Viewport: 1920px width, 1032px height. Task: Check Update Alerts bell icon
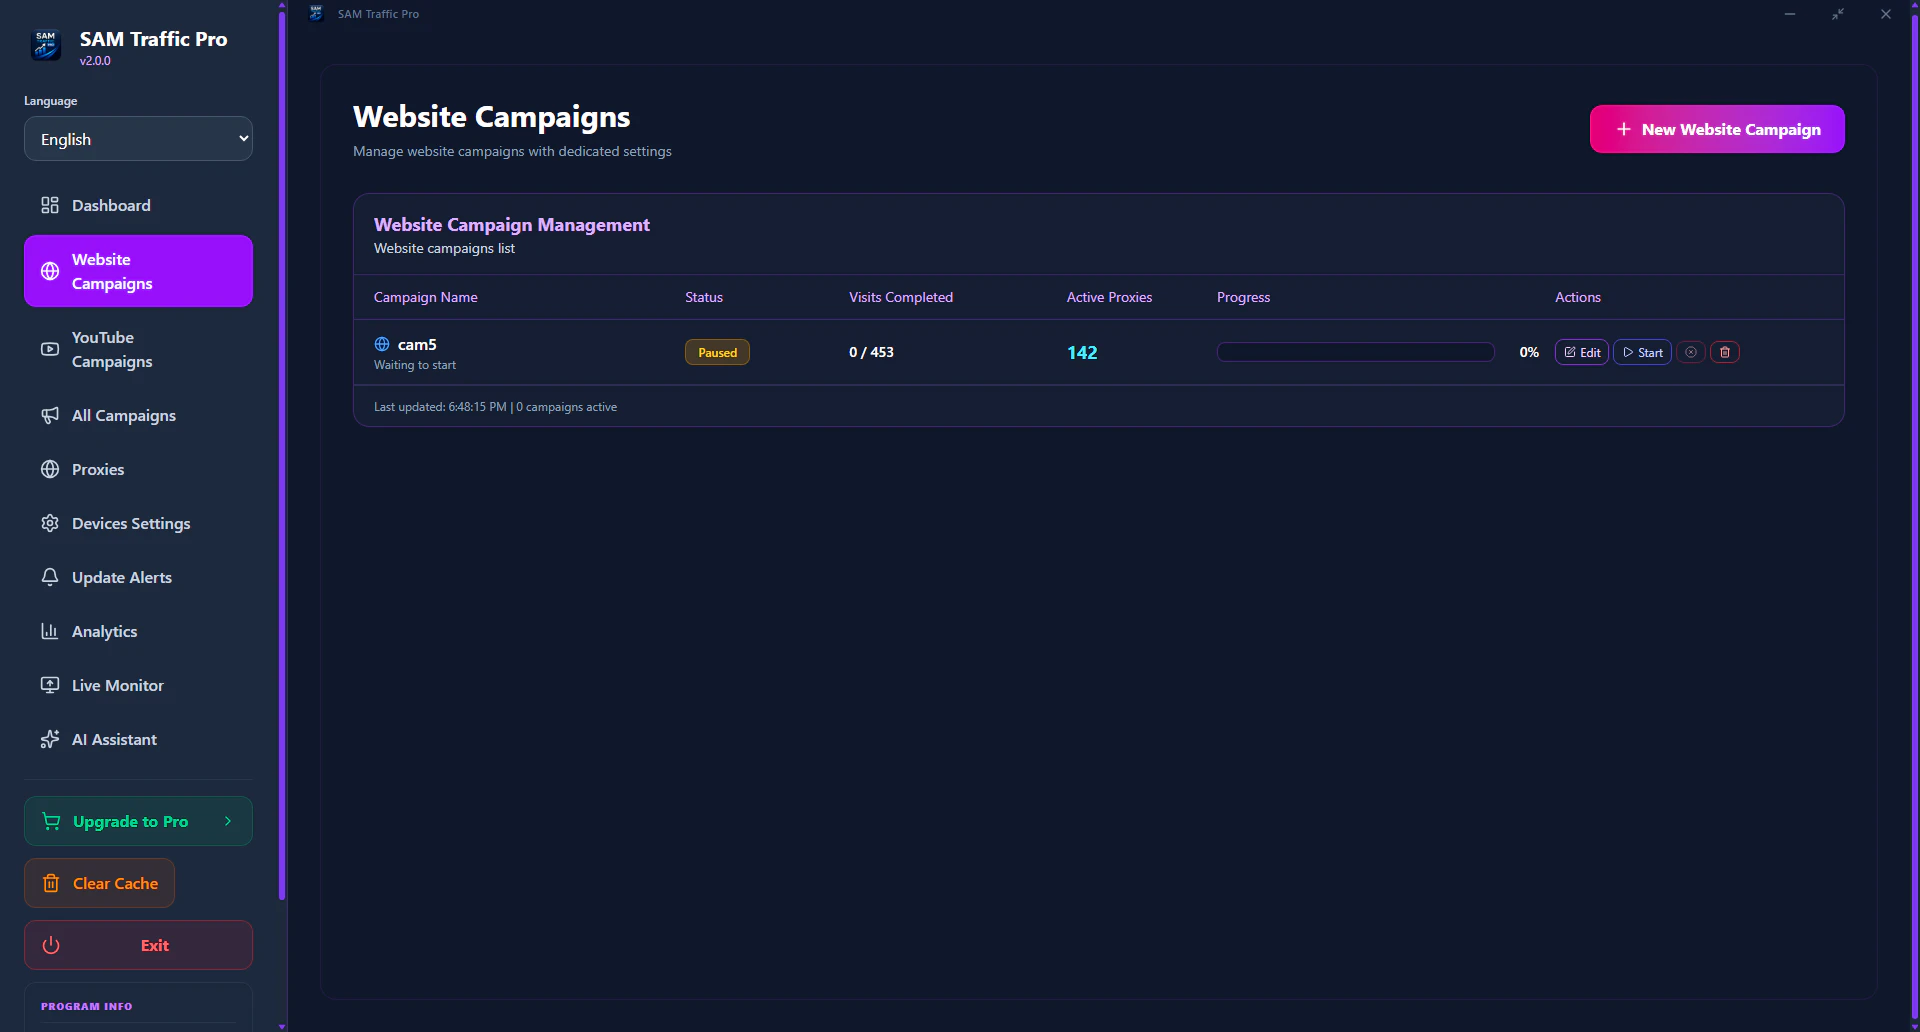point(51,577)
